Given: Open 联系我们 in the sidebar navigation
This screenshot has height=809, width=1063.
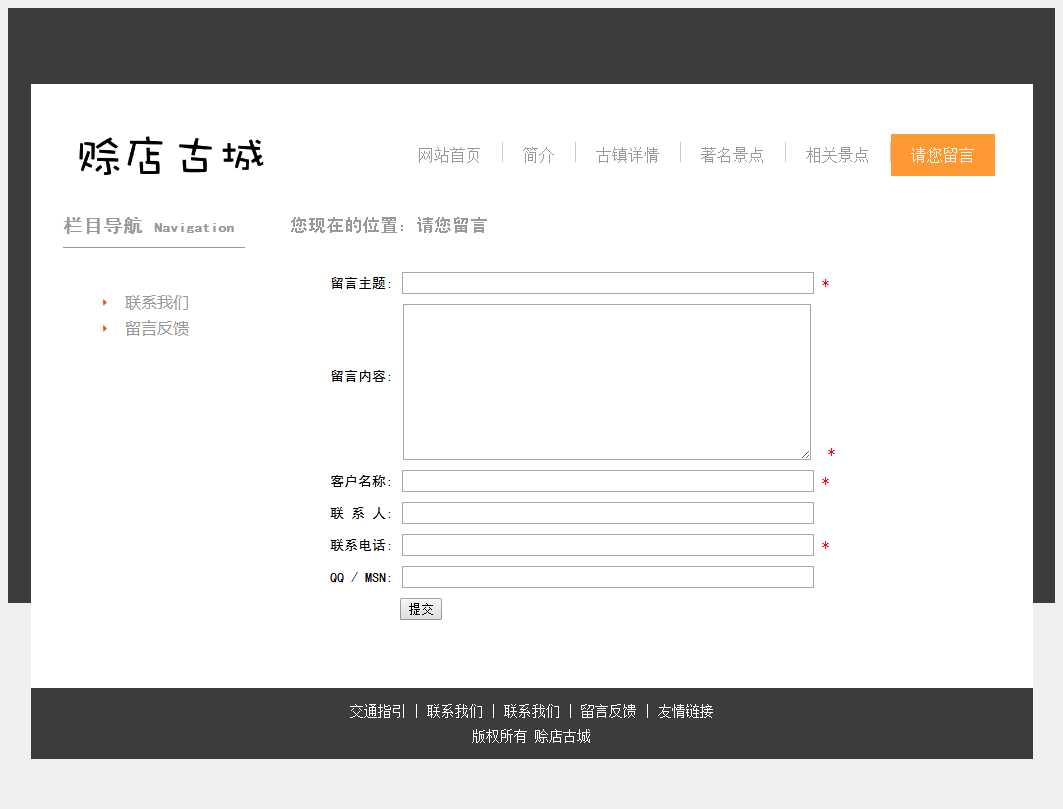Looking at the screenshot, I should [157, 303].
